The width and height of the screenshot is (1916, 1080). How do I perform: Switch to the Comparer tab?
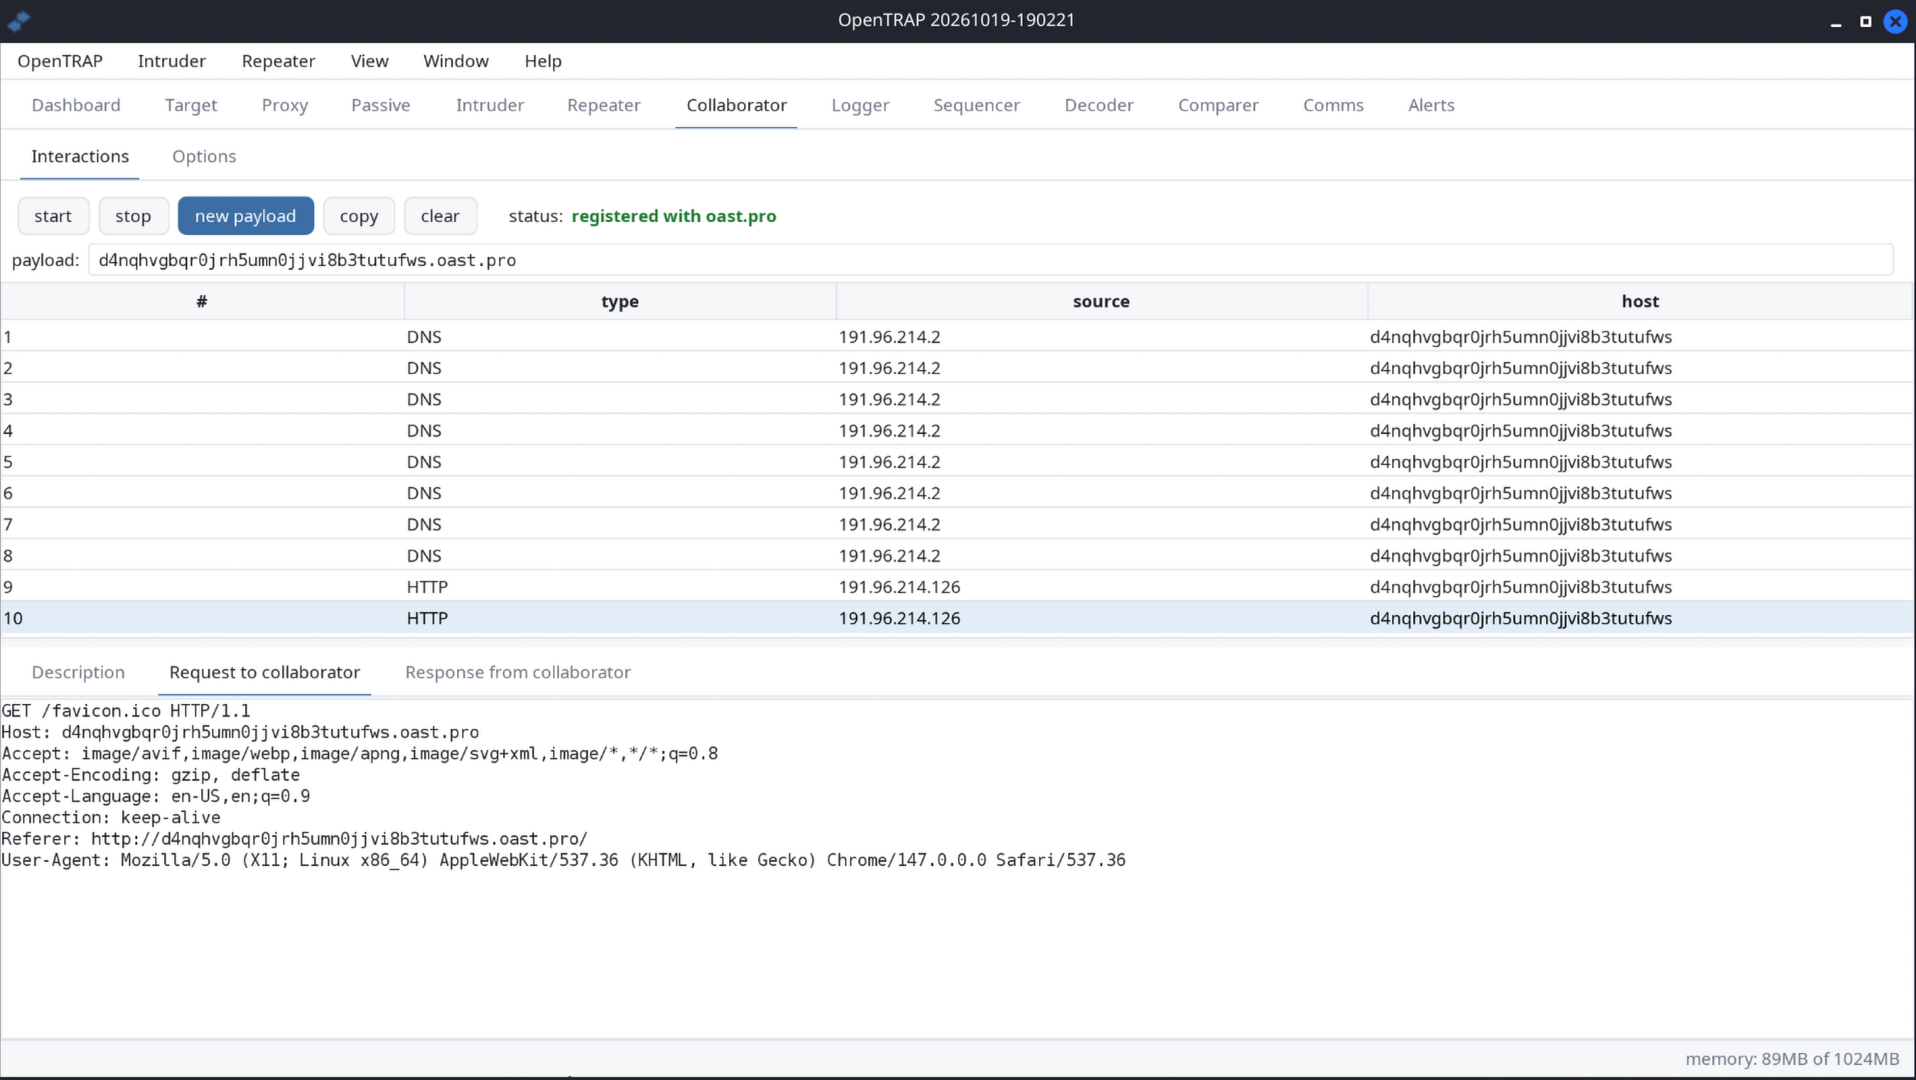[1218, 105]
